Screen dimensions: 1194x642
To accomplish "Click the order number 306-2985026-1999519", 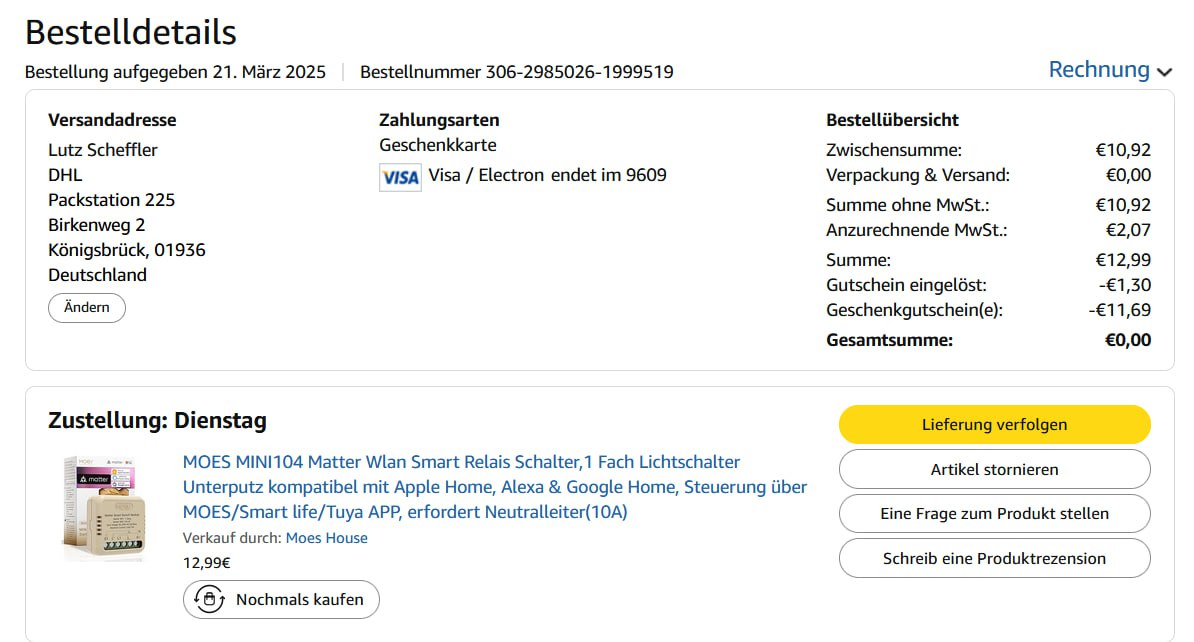I will tap(579, 72).
